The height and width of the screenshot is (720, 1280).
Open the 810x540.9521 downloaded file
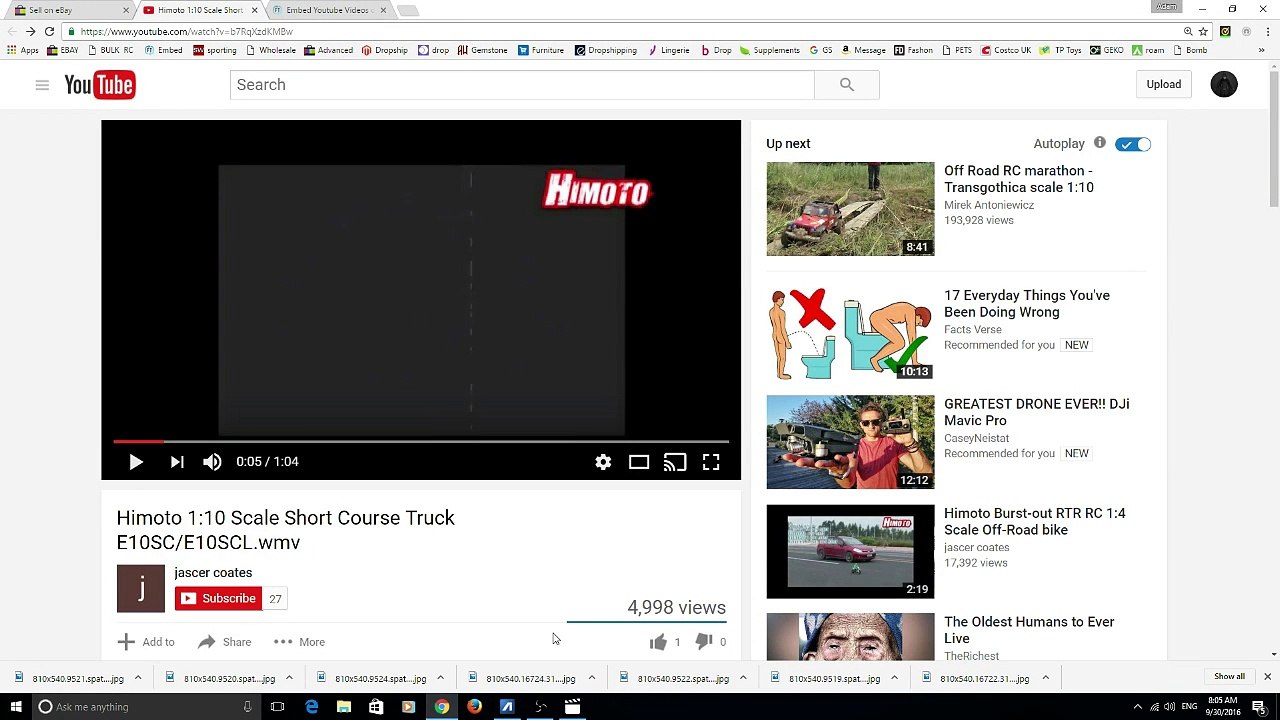(x=70, y=678)
